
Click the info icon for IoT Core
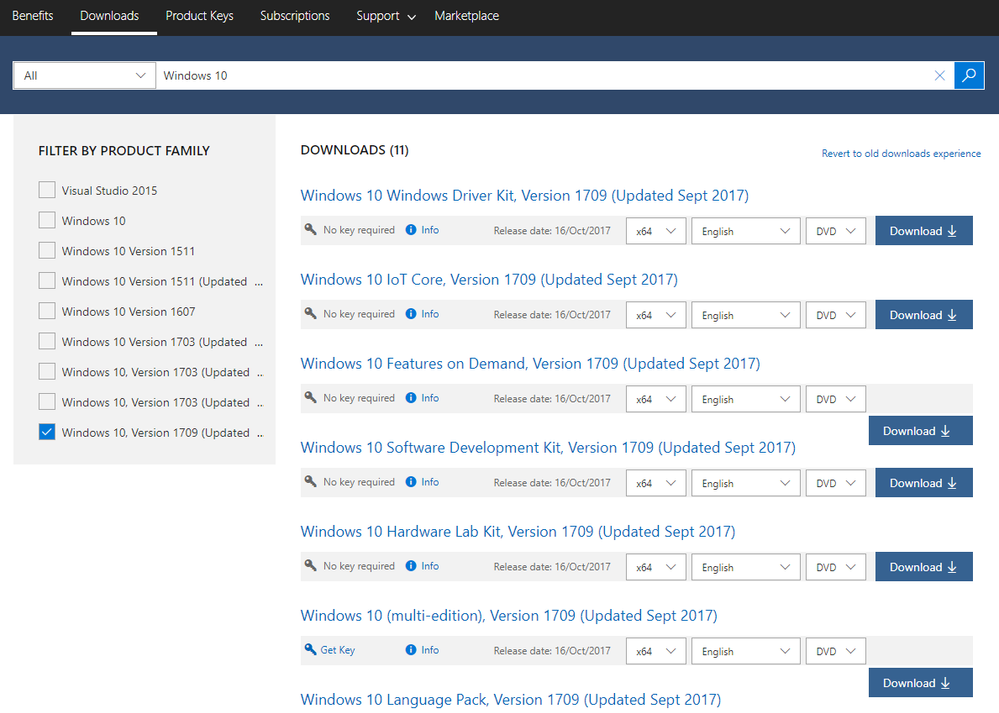[x=411, y=314]
